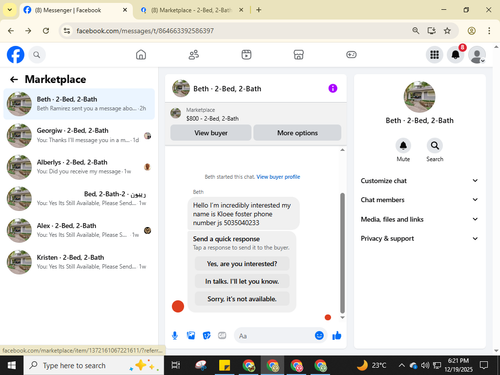This screenshot has width=500, height=375.
Task: Click the browser zoom magnifier icon
Action: point(416,31)
